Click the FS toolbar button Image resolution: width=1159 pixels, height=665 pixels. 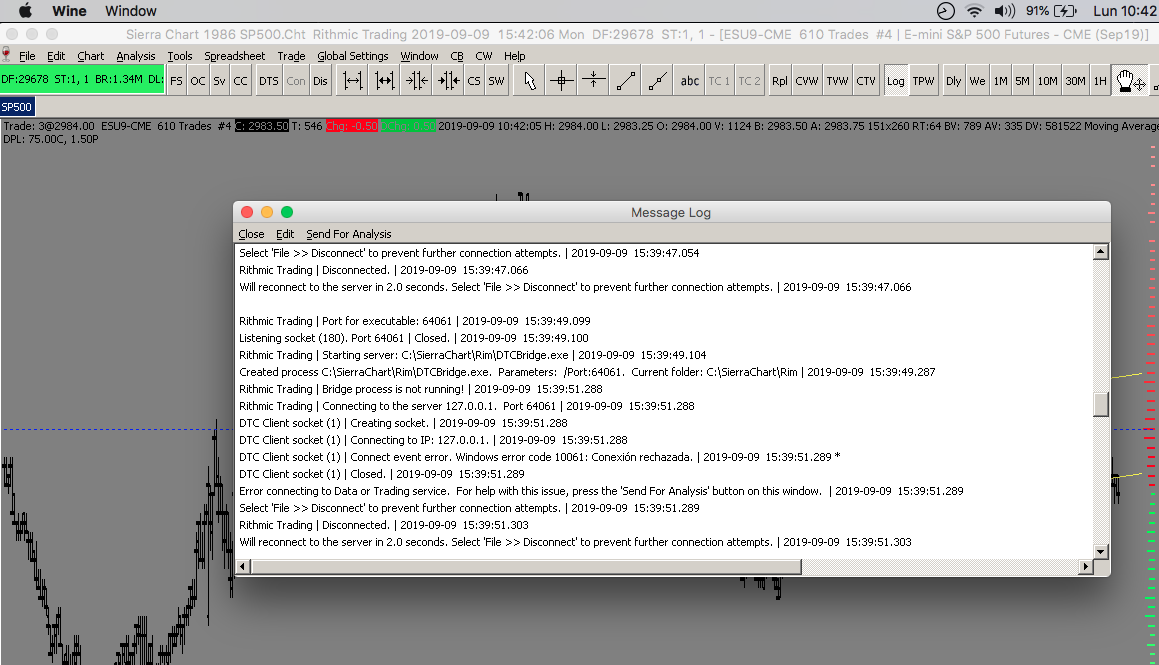coord(176,81)
